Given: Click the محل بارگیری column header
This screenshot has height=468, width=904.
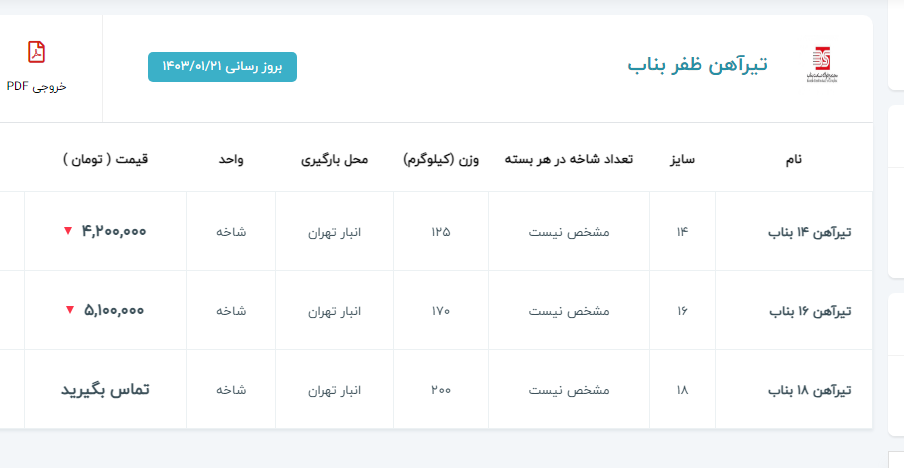Looking at the screenshot, I should coord(335,159).
